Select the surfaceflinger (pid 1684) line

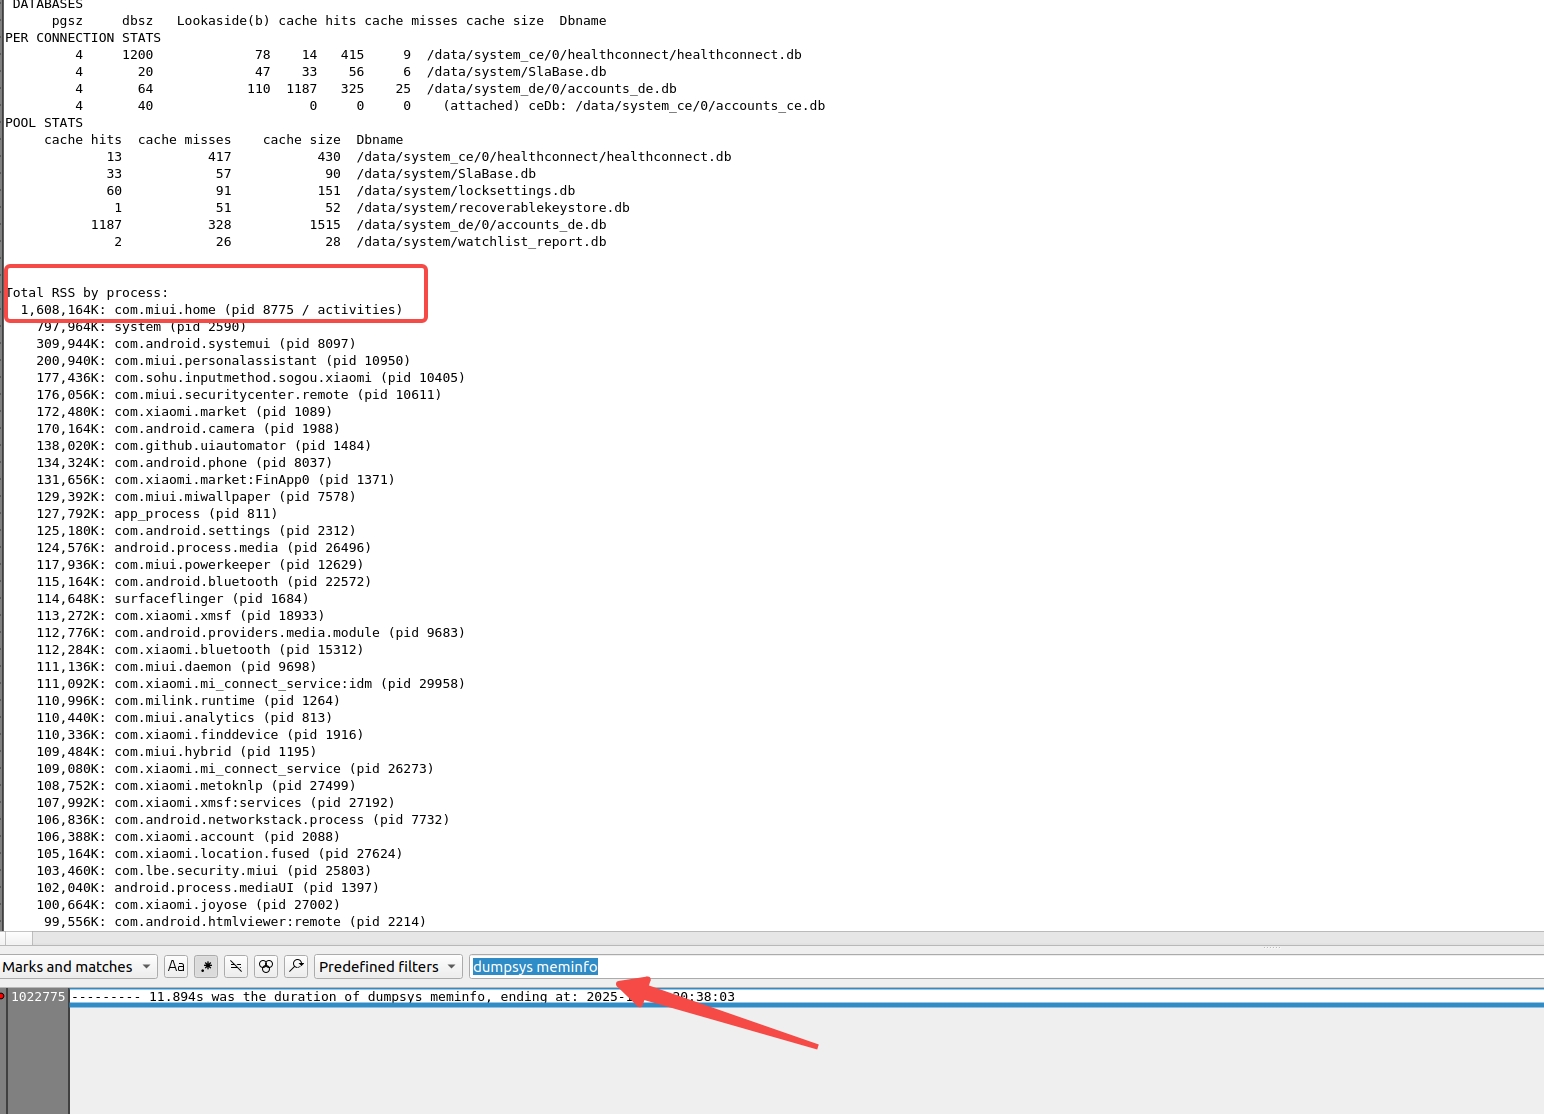pyautogui.click(x=172, y=599)
